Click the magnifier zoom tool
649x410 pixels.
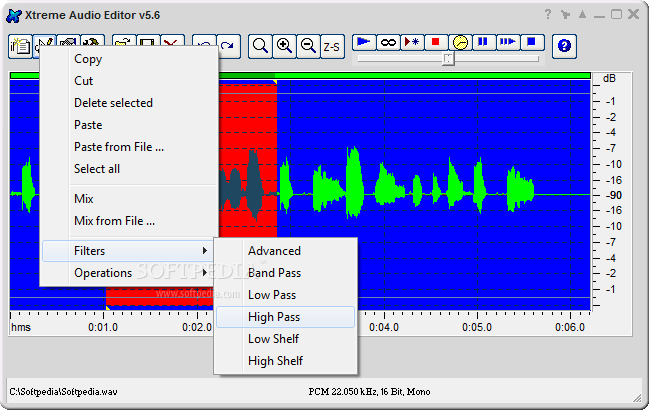click(260, 46)
